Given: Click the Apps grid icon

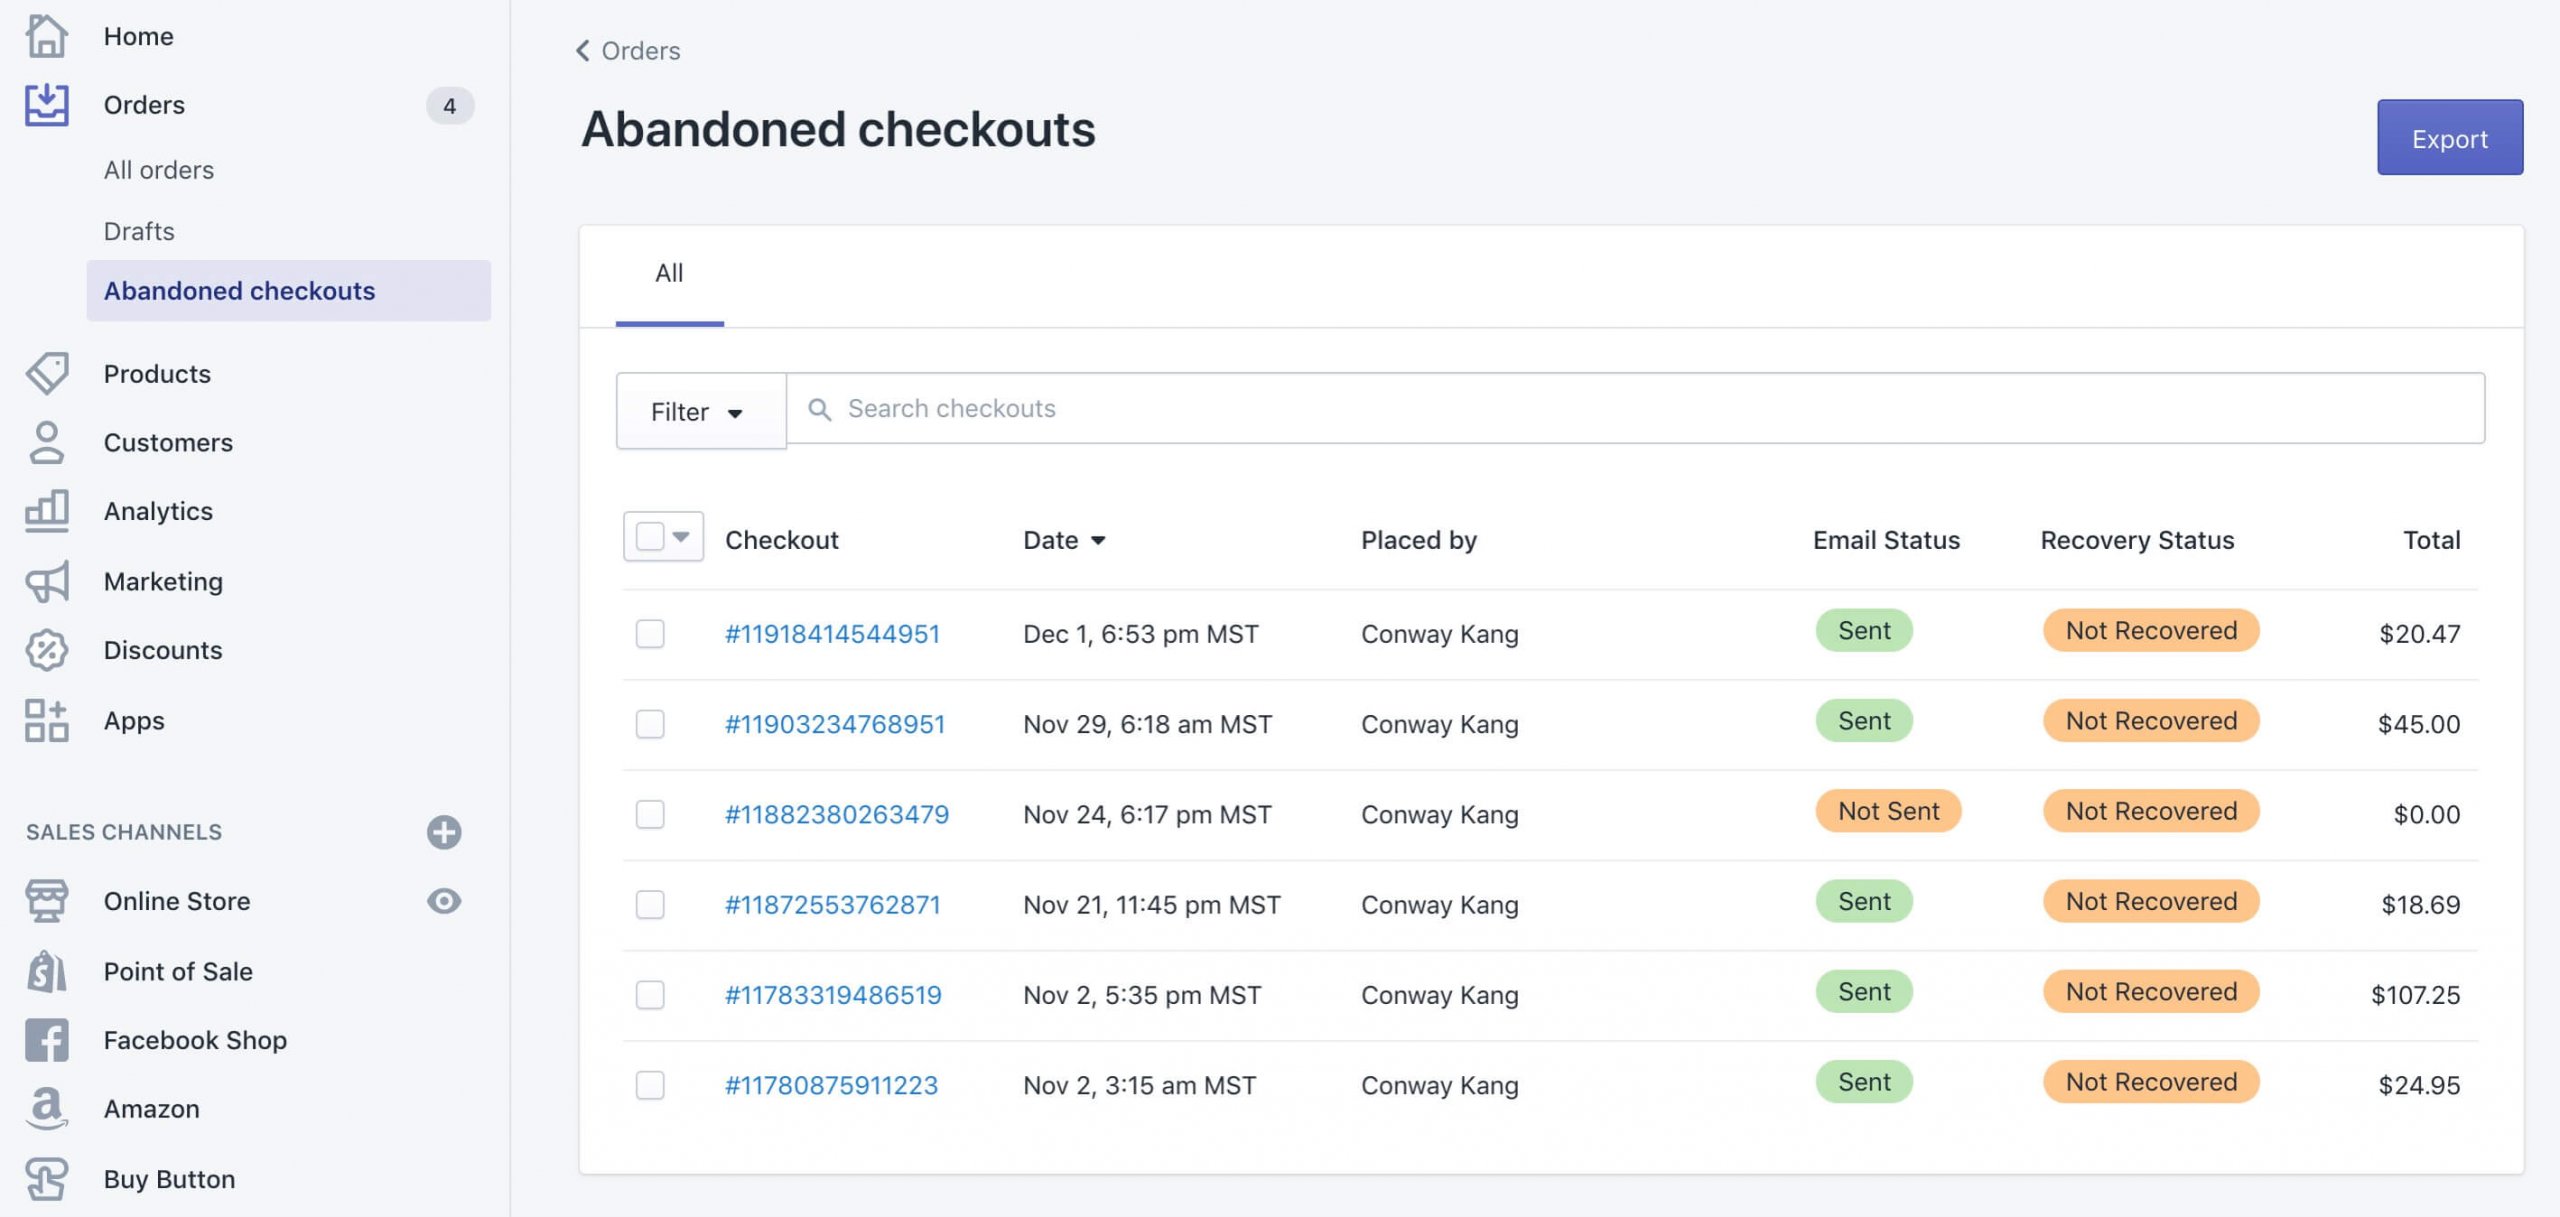Looking at the screenshot, I should (46, 720).
